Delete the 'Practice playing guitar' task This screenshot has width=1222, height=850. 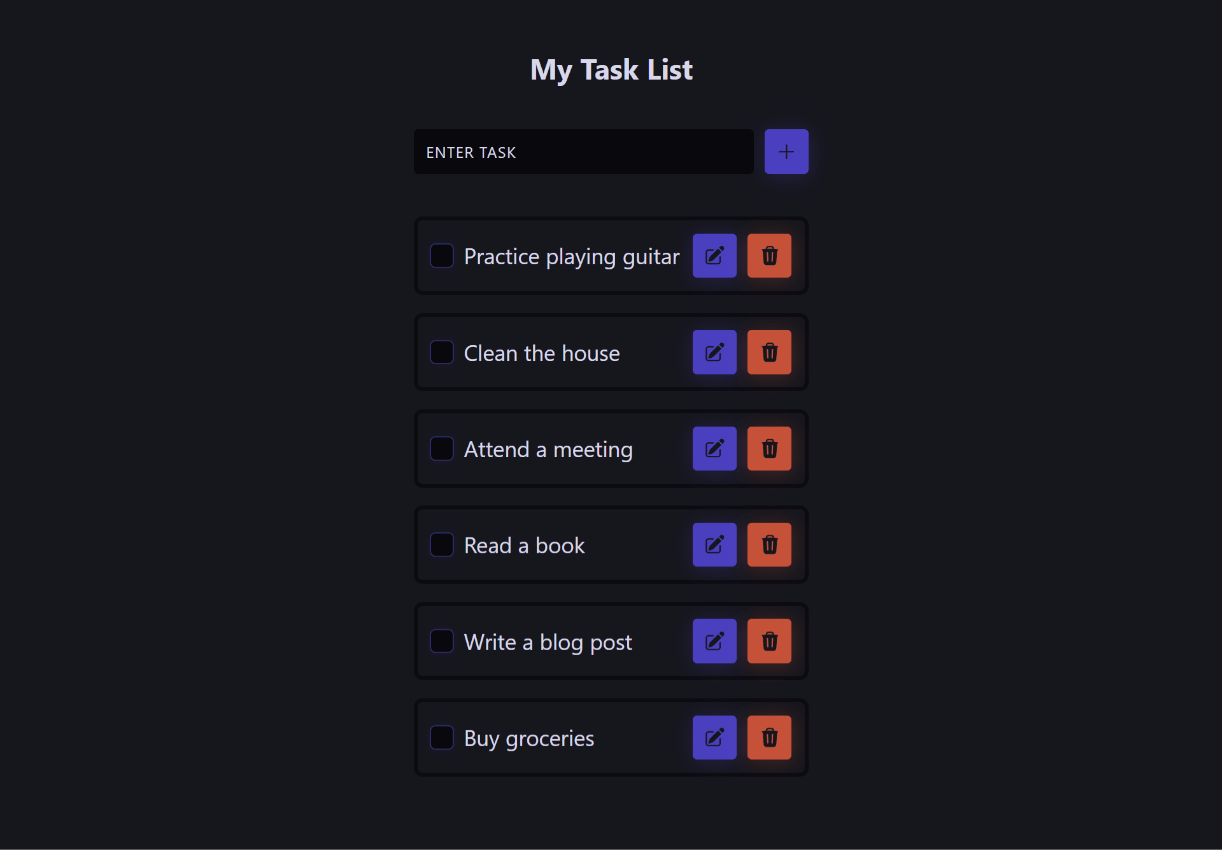pyautogui.click(x=769, y=256)
